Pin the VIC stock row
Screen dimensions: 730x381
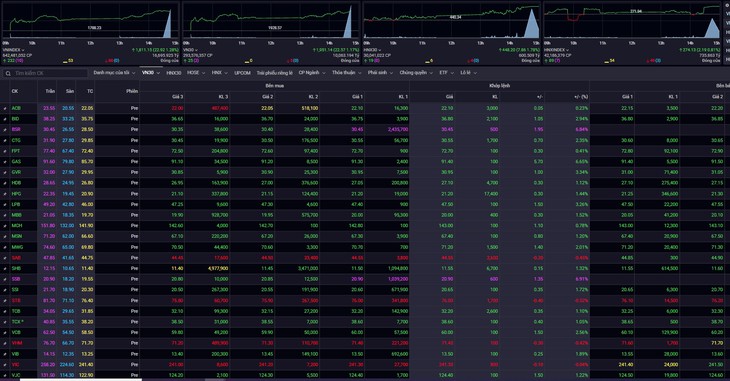[5, 365]
